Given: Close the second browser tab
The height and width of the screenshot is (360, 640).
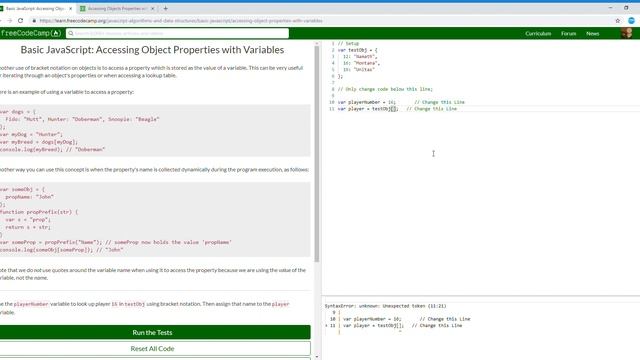Looking at the screenshot, I should (x=153, y=8).
